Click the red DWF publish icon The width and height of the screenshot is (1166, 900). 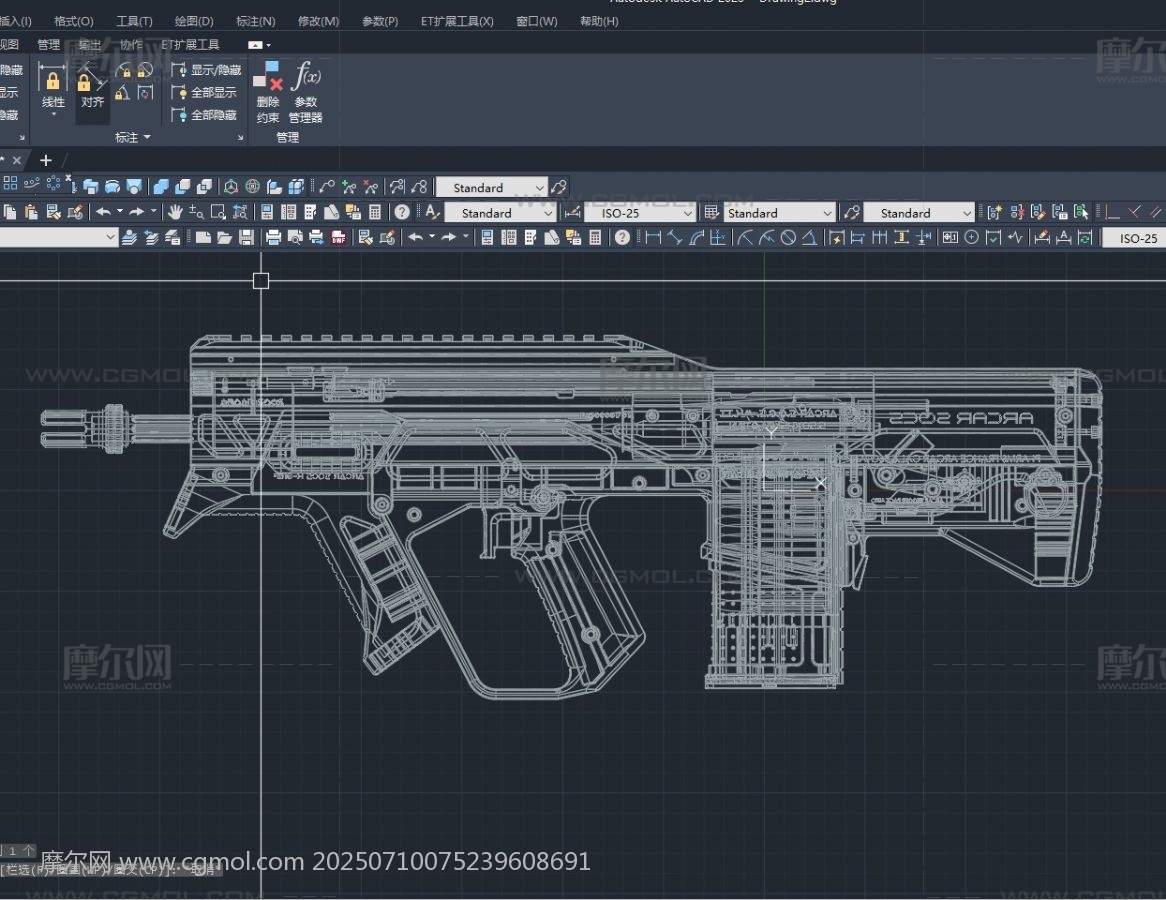[338, 237]
